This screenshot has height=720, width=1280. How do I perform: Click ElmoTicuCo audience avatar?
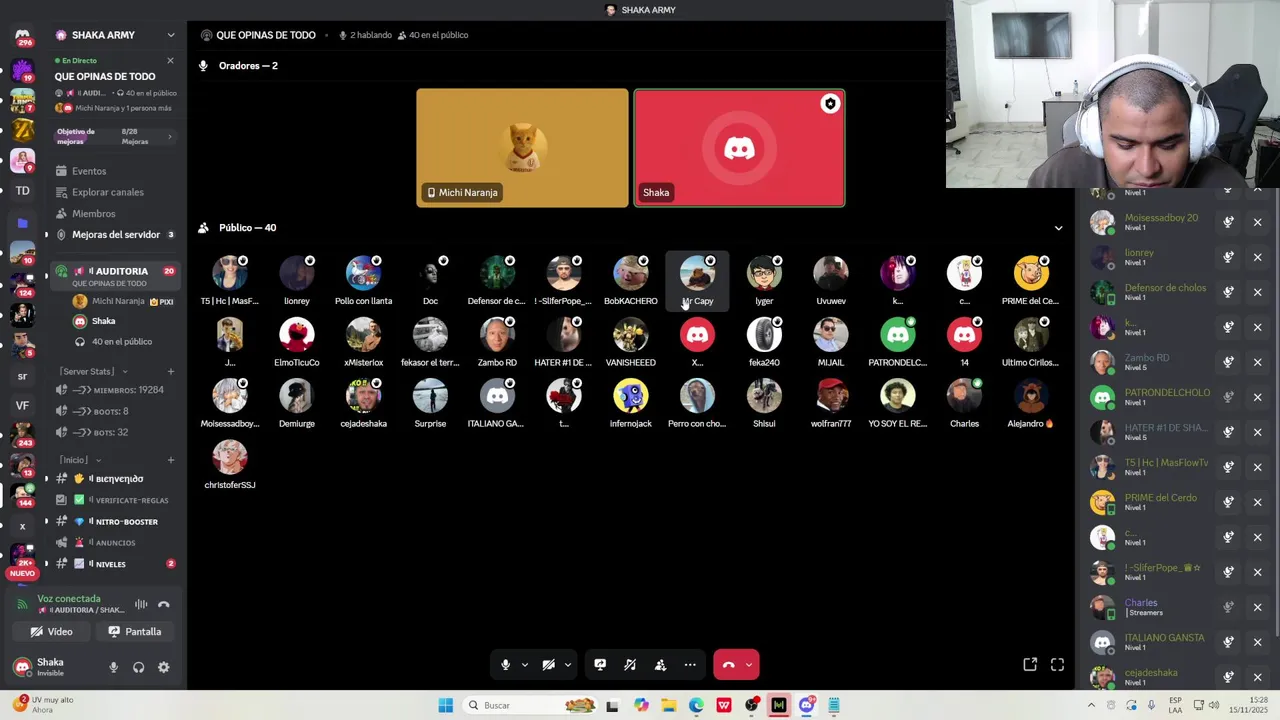point(296,335)
